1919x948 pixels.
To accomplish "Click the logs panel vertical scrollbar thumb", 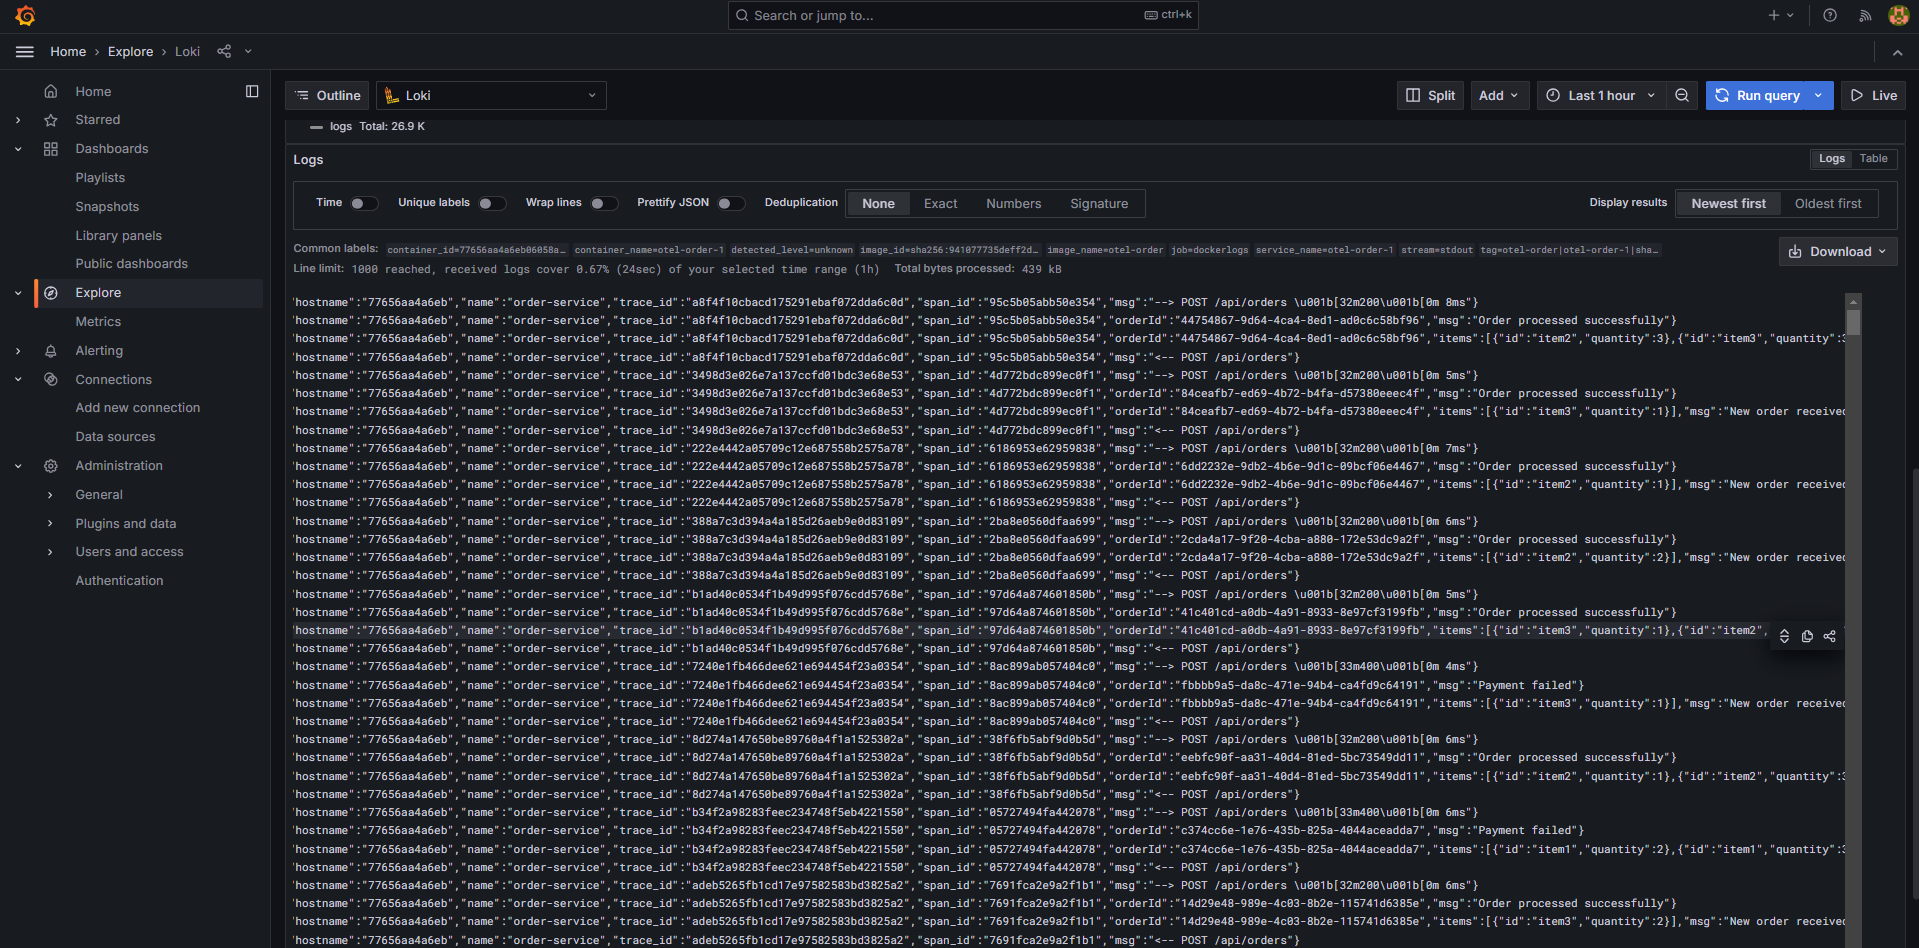I will (1853, 322).
